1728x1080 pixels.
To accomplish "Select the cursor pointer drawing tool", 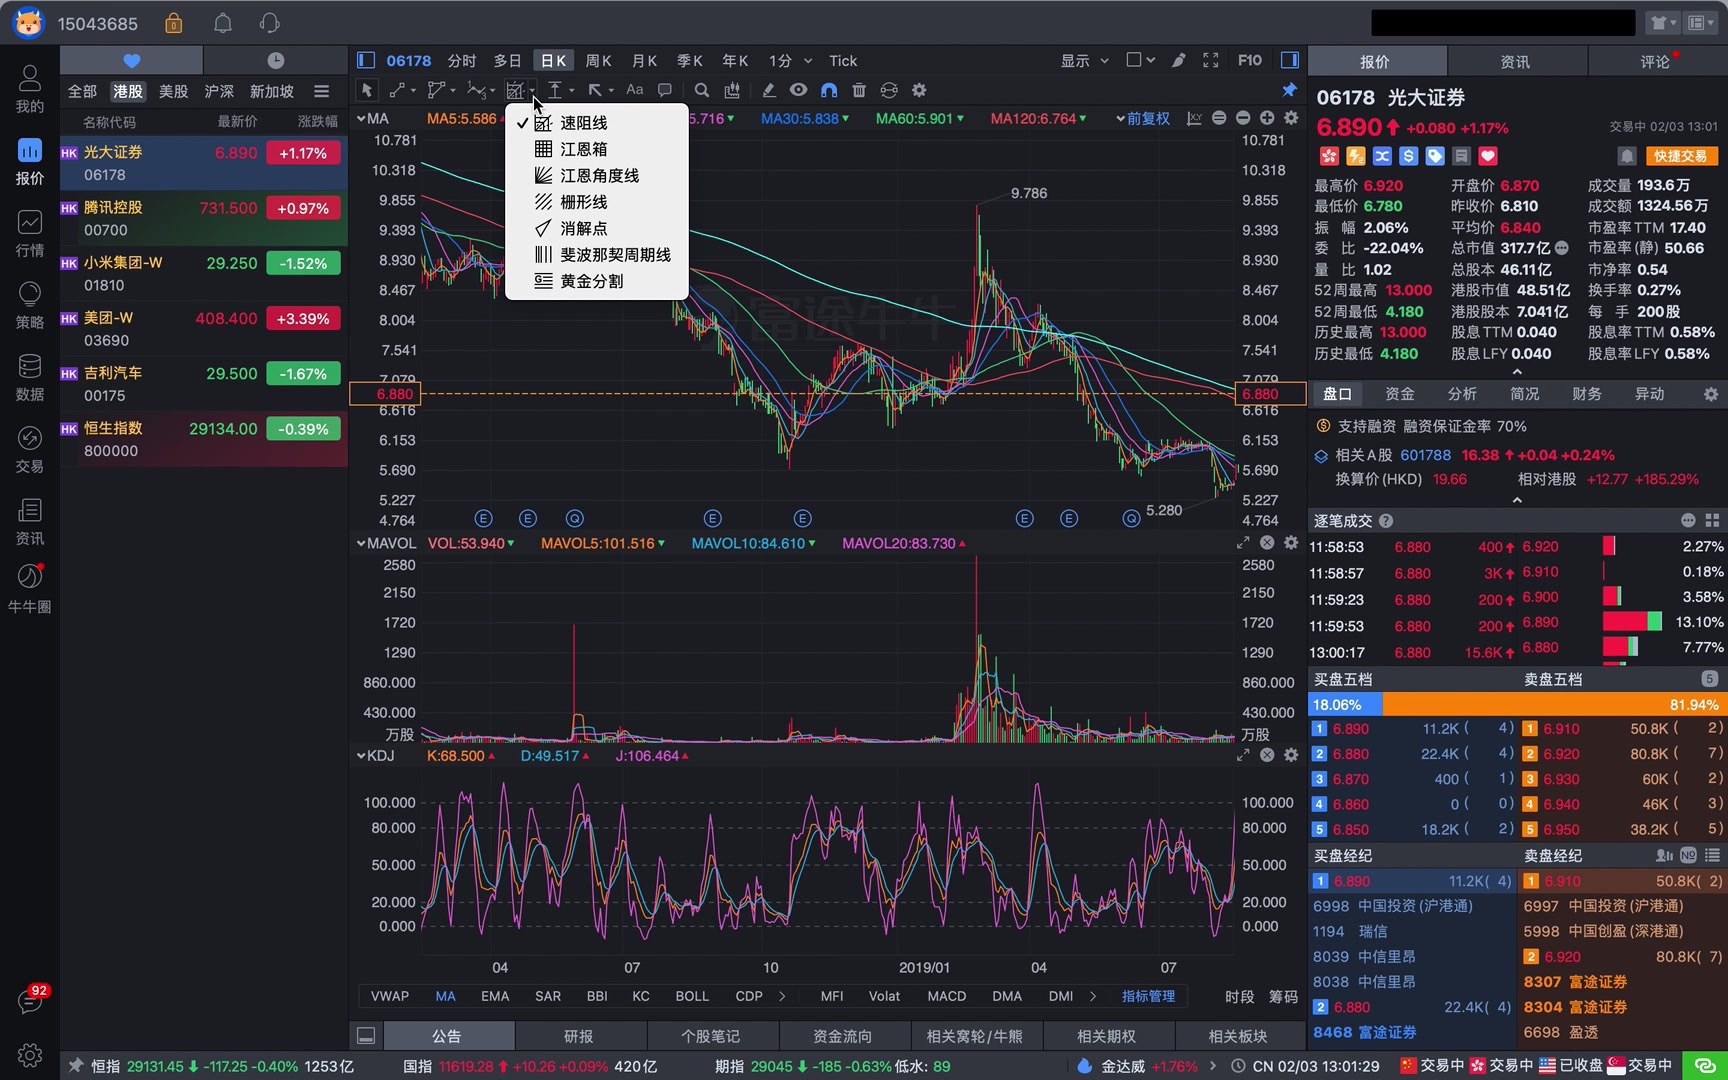I will [367, 90].
